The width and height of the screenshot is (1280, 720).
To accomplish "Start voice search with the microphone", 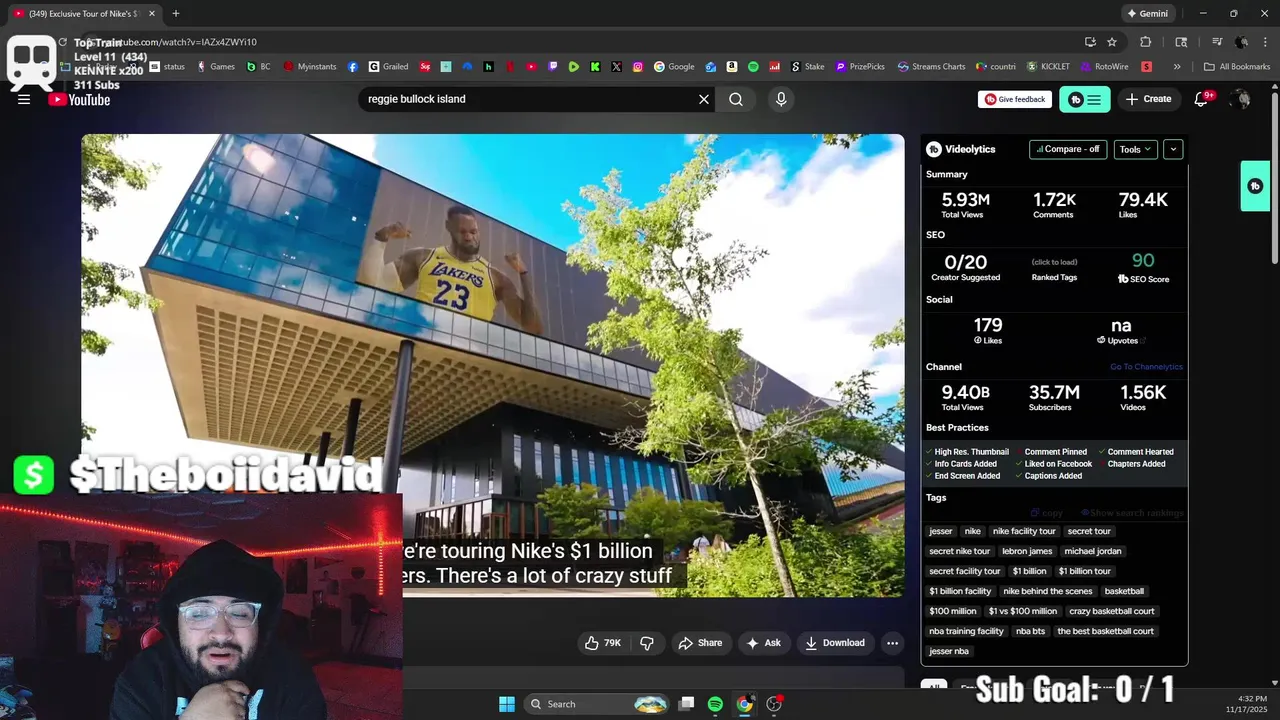I will 781,99.
